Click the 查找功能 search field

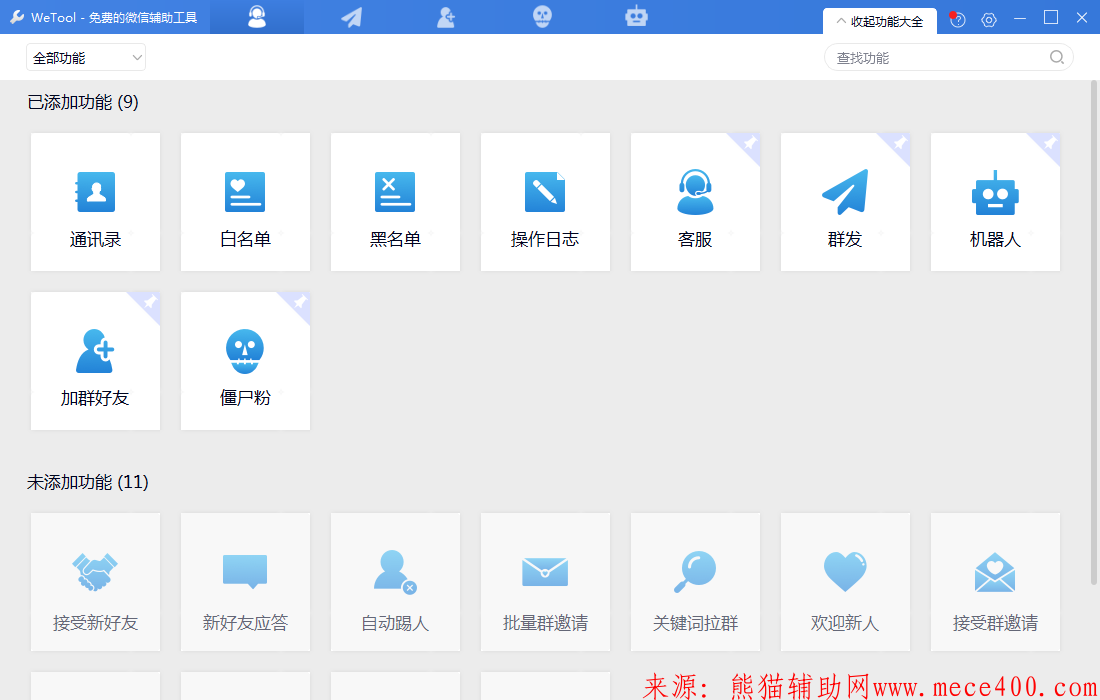click(938, 58)
